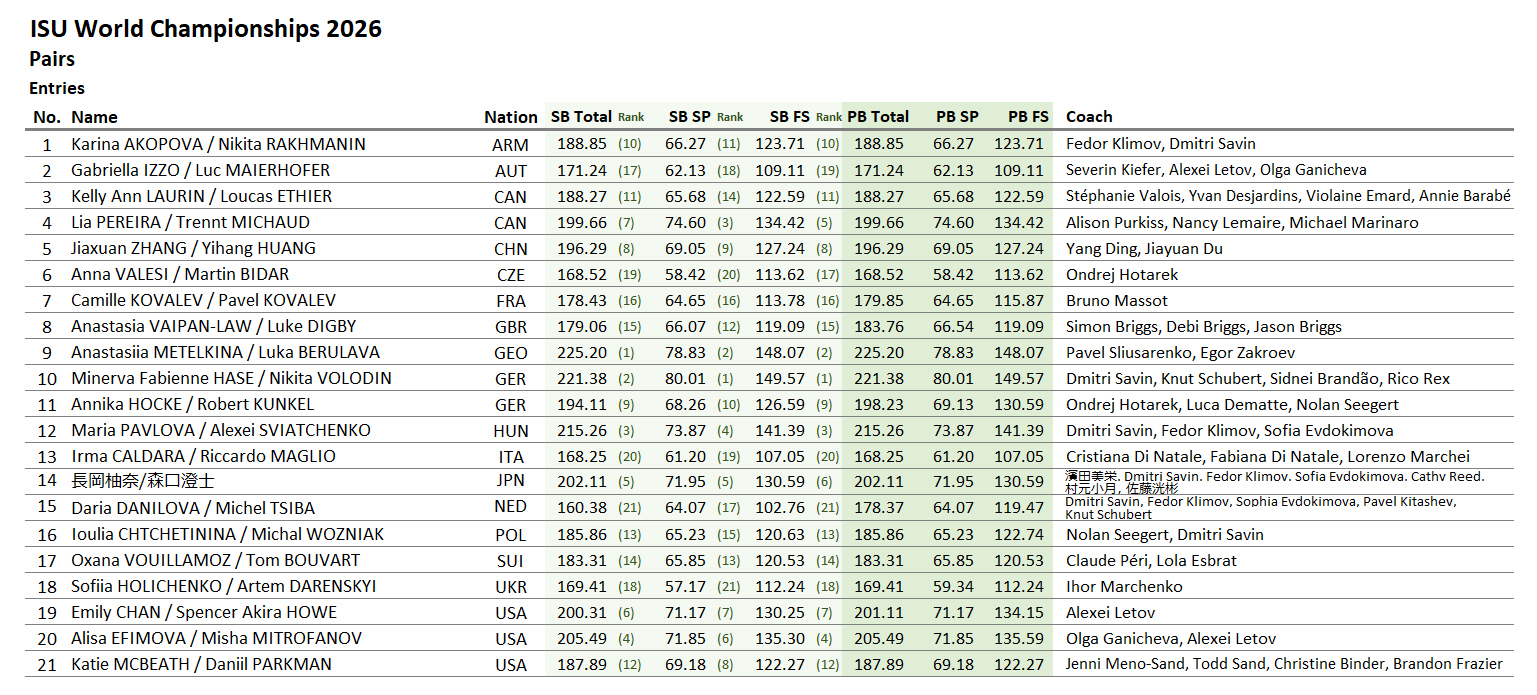This screenshot has height=695, width=1537.
Task: Select the HUN nation cell
Action: pos(510,430)
